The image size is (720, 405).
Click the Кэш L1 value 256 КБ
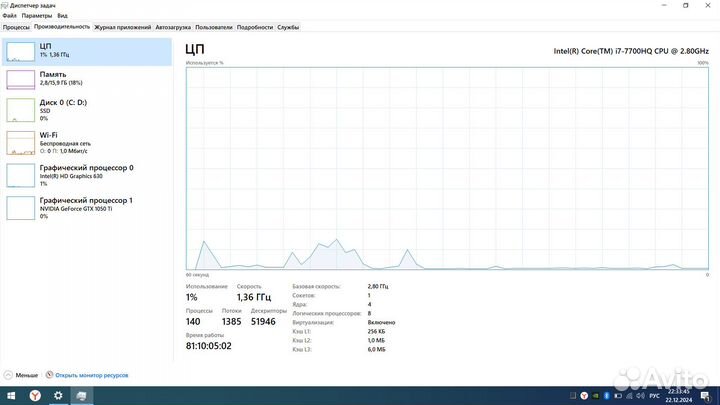377,331
